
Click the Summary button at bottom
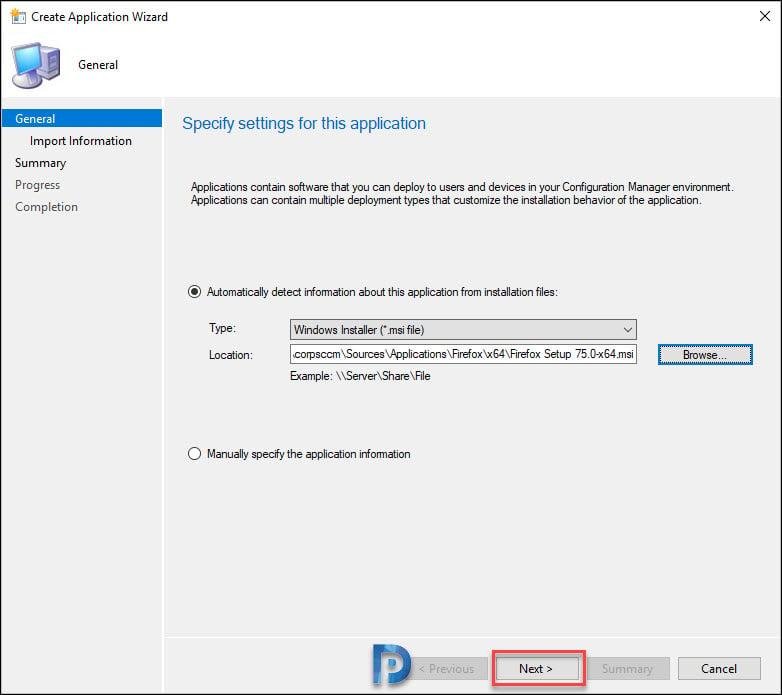(627, 669)
